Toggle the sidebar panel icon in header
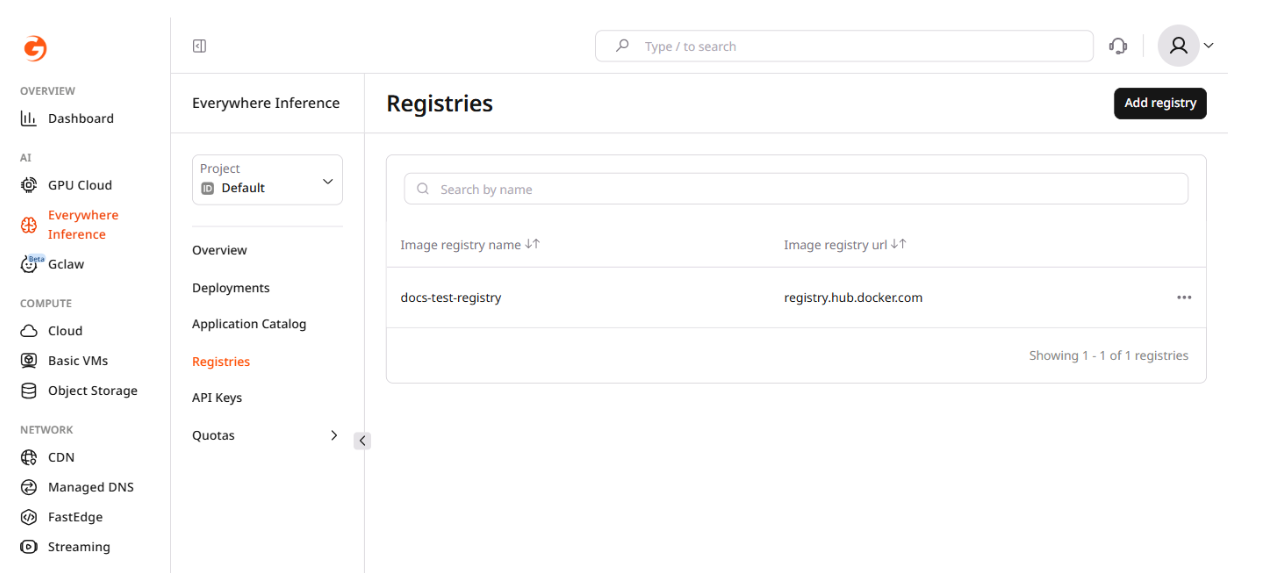Screen dimensions: 1263x573 click(x=199, y=46)
